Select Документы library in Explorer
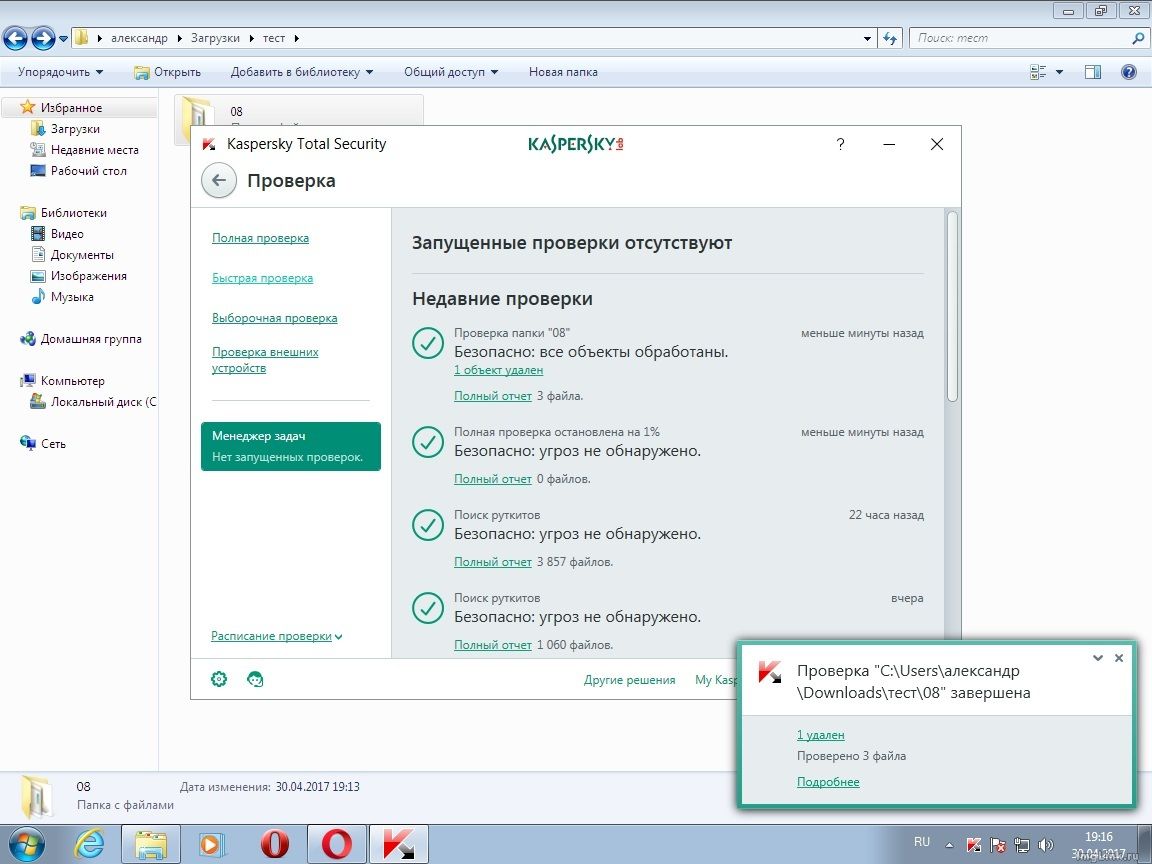Image resolution: width=1152 pixels, height=864 pixels. [82, 255]
